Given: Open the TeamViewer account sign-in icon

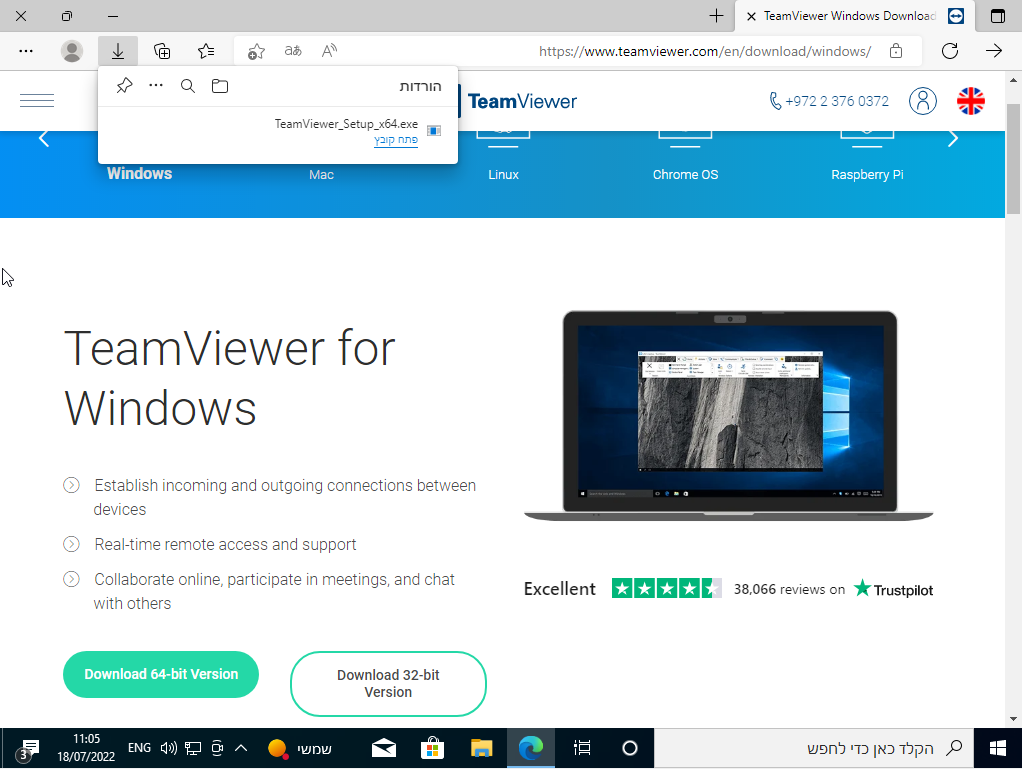Looking at the screenshot, I should coord(923,101).
